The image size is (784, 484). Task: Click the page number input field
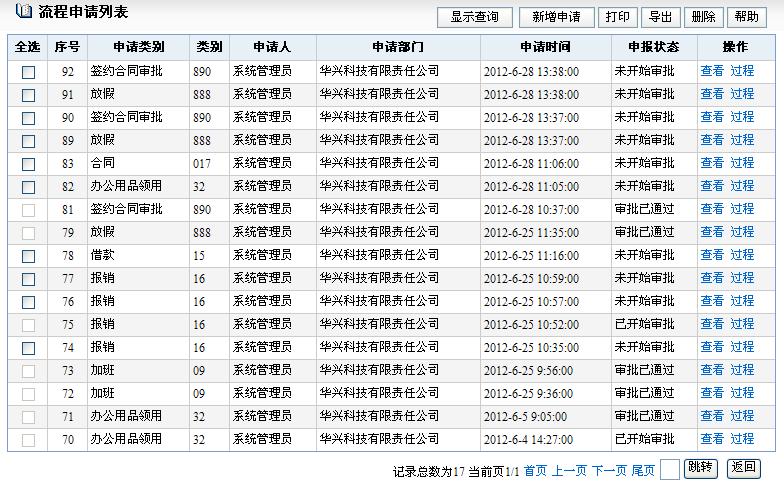coord(670,469)
